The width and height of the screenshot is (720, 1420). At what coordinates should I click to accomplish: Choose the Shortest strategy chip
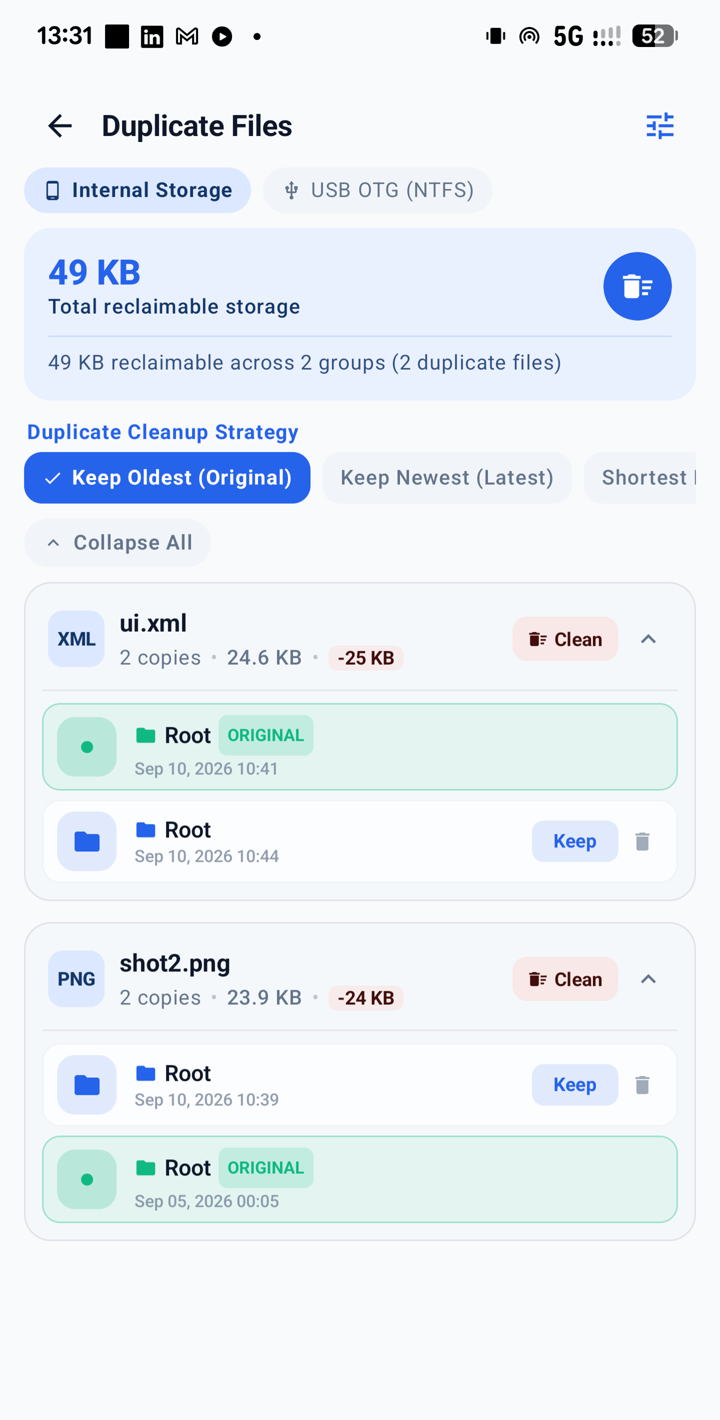tap(640, 478)
